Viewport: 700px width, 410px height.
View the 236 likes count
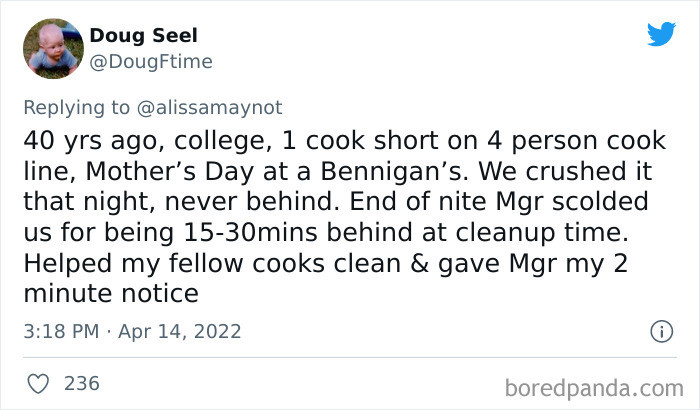(x=82, y=384)
